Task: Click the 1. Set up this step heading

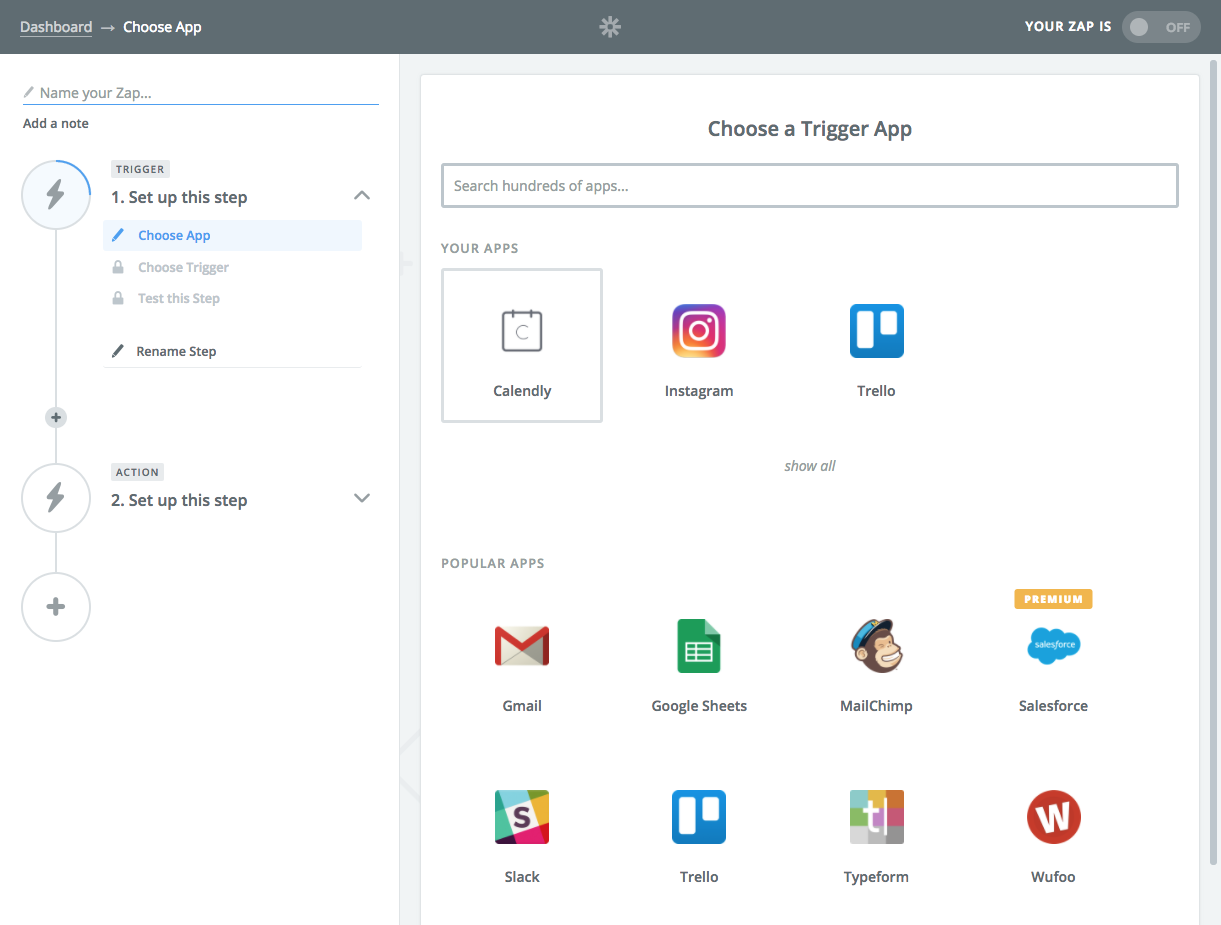Action: (179, 197)
